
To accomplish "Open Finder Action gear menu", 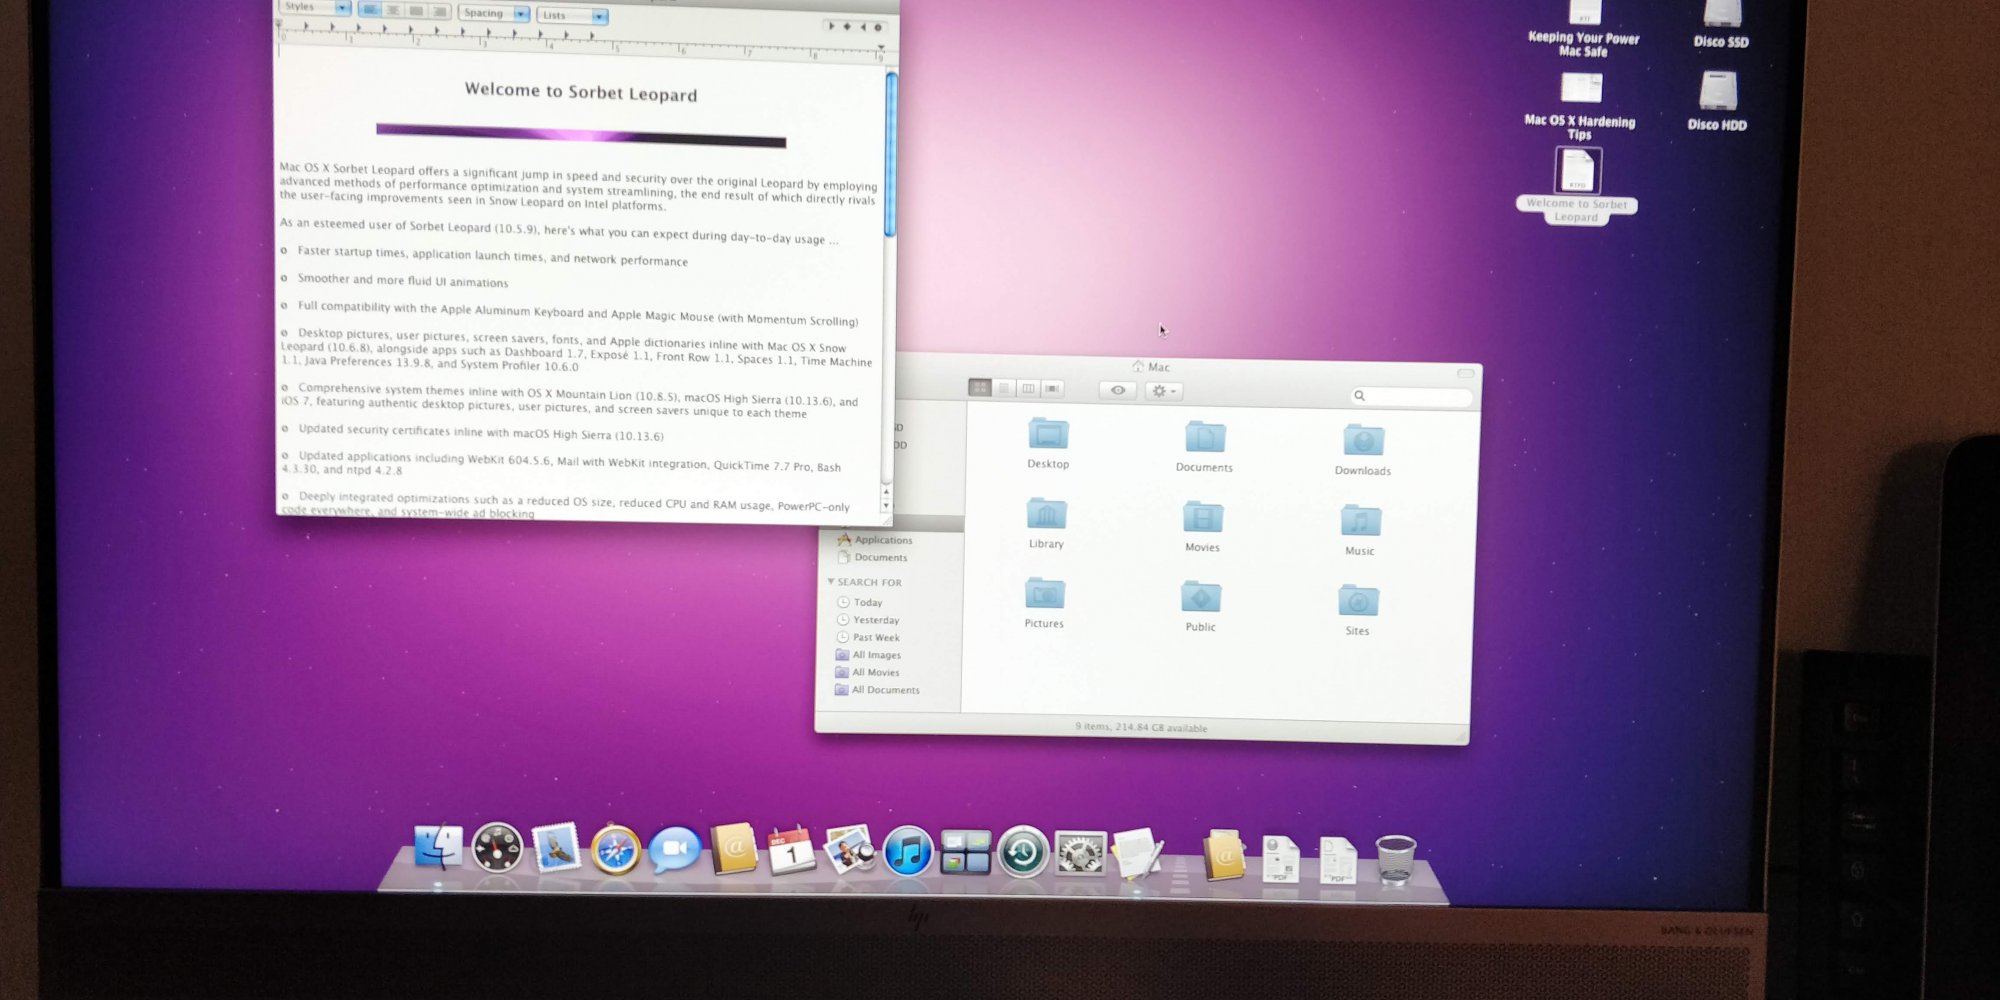I will (x=1164, y=391).
